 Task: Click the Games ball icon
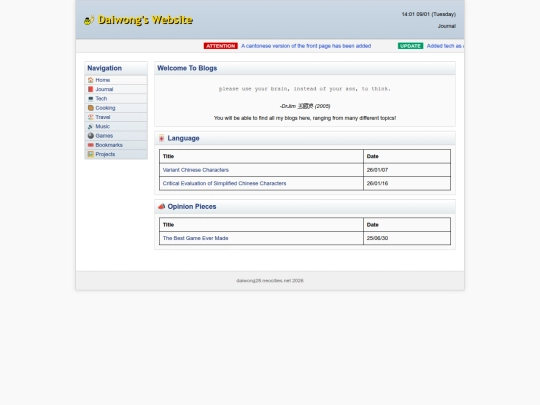[x=91, y=136]
